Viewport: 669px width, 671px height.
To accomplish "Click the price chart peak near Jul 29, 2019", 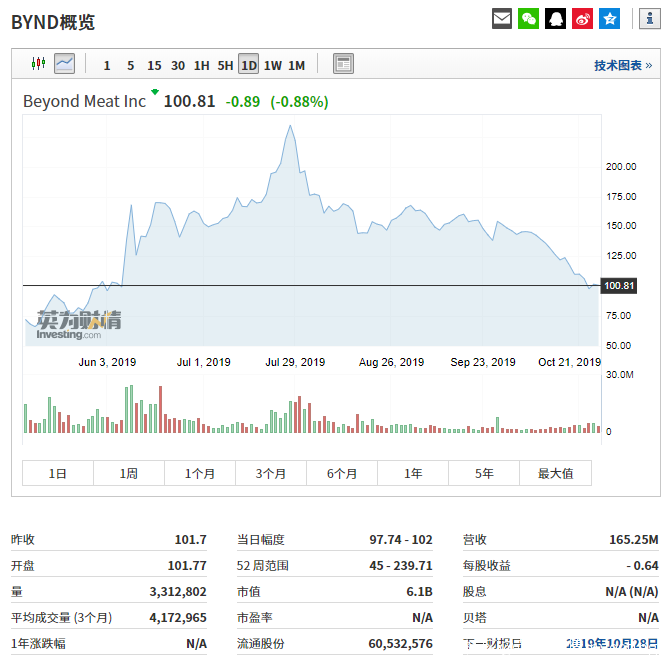I will 290,126.
